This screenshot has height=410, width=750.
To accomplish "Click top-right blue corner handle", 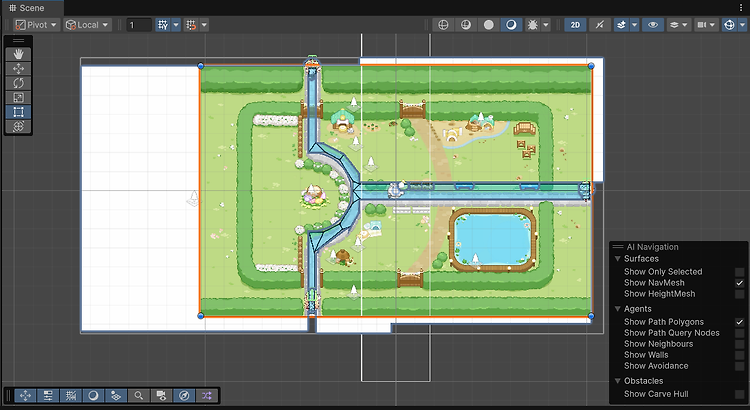I will pyautogui.click(x=591, y=66).
